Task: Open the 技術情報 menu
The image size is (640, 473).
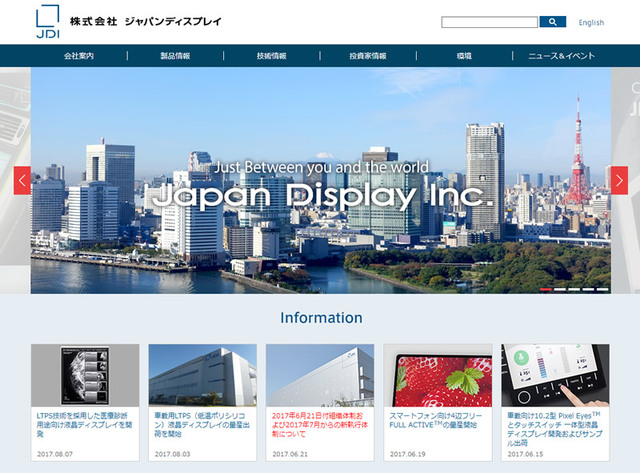Action: pyautogui.click(x=271, y=56)
